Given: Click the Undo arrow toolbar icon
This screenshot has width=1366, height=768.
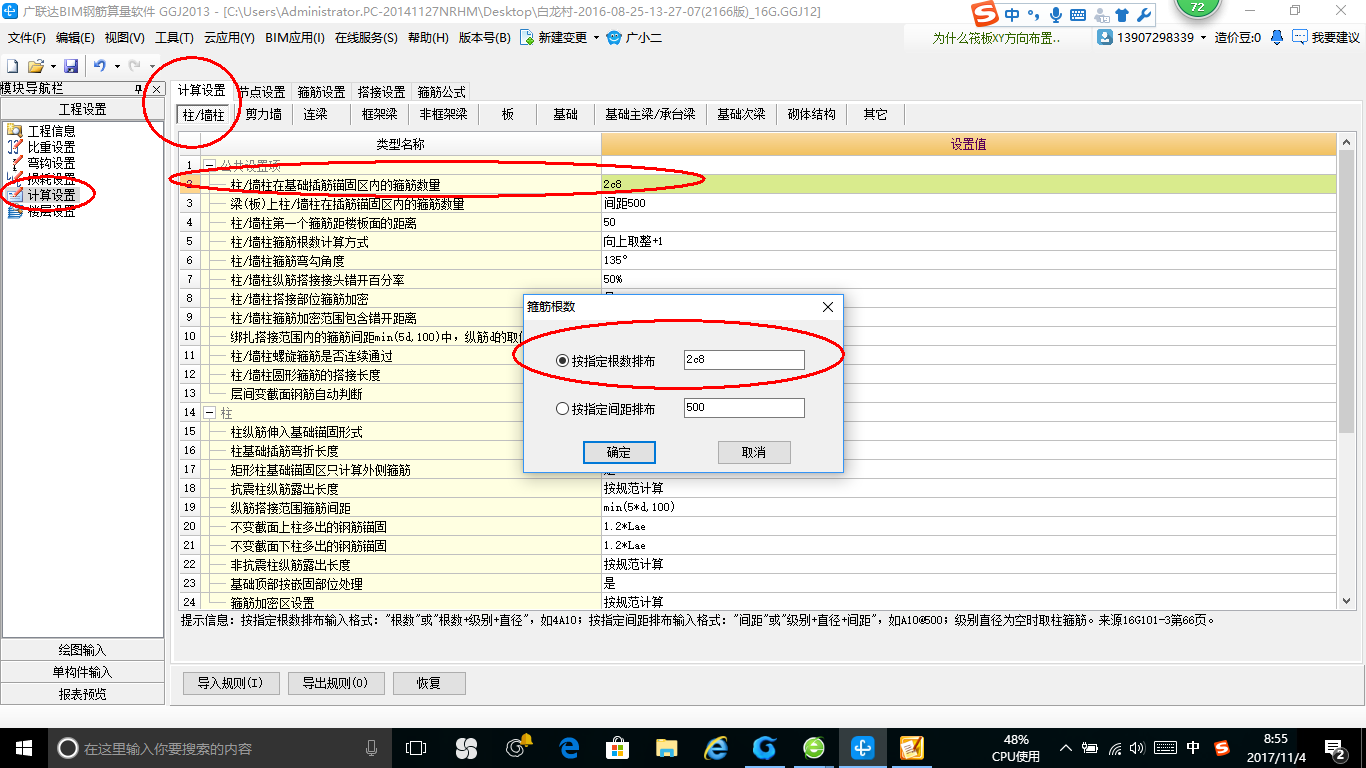Looking at the screenshot, I should coord(100,66).
